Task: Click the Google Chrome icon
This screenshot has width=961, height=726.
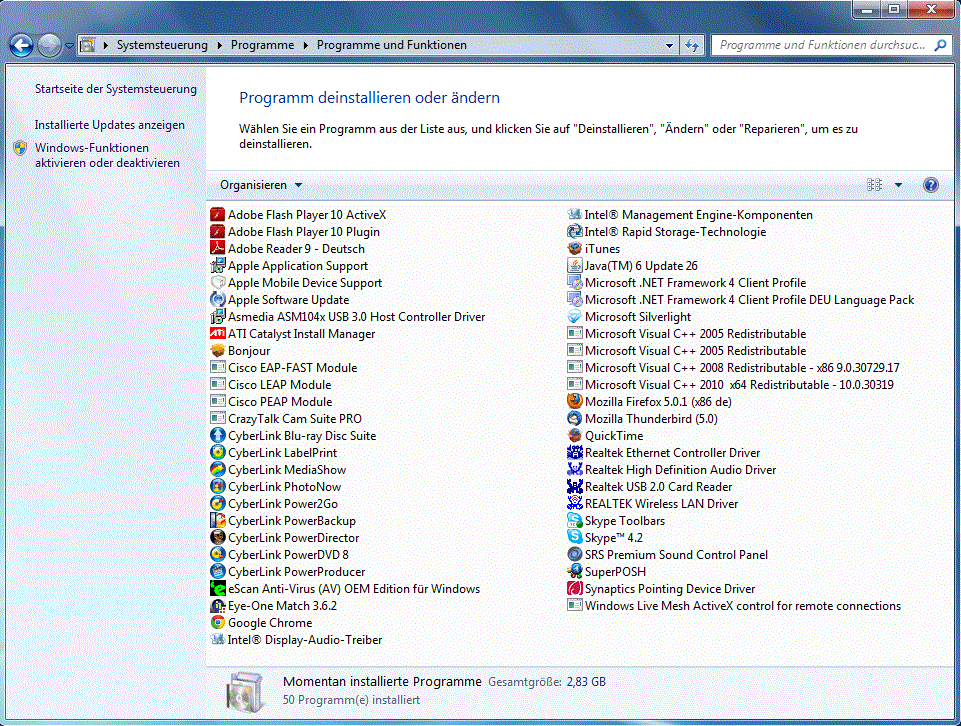Action: click(218, 622)
